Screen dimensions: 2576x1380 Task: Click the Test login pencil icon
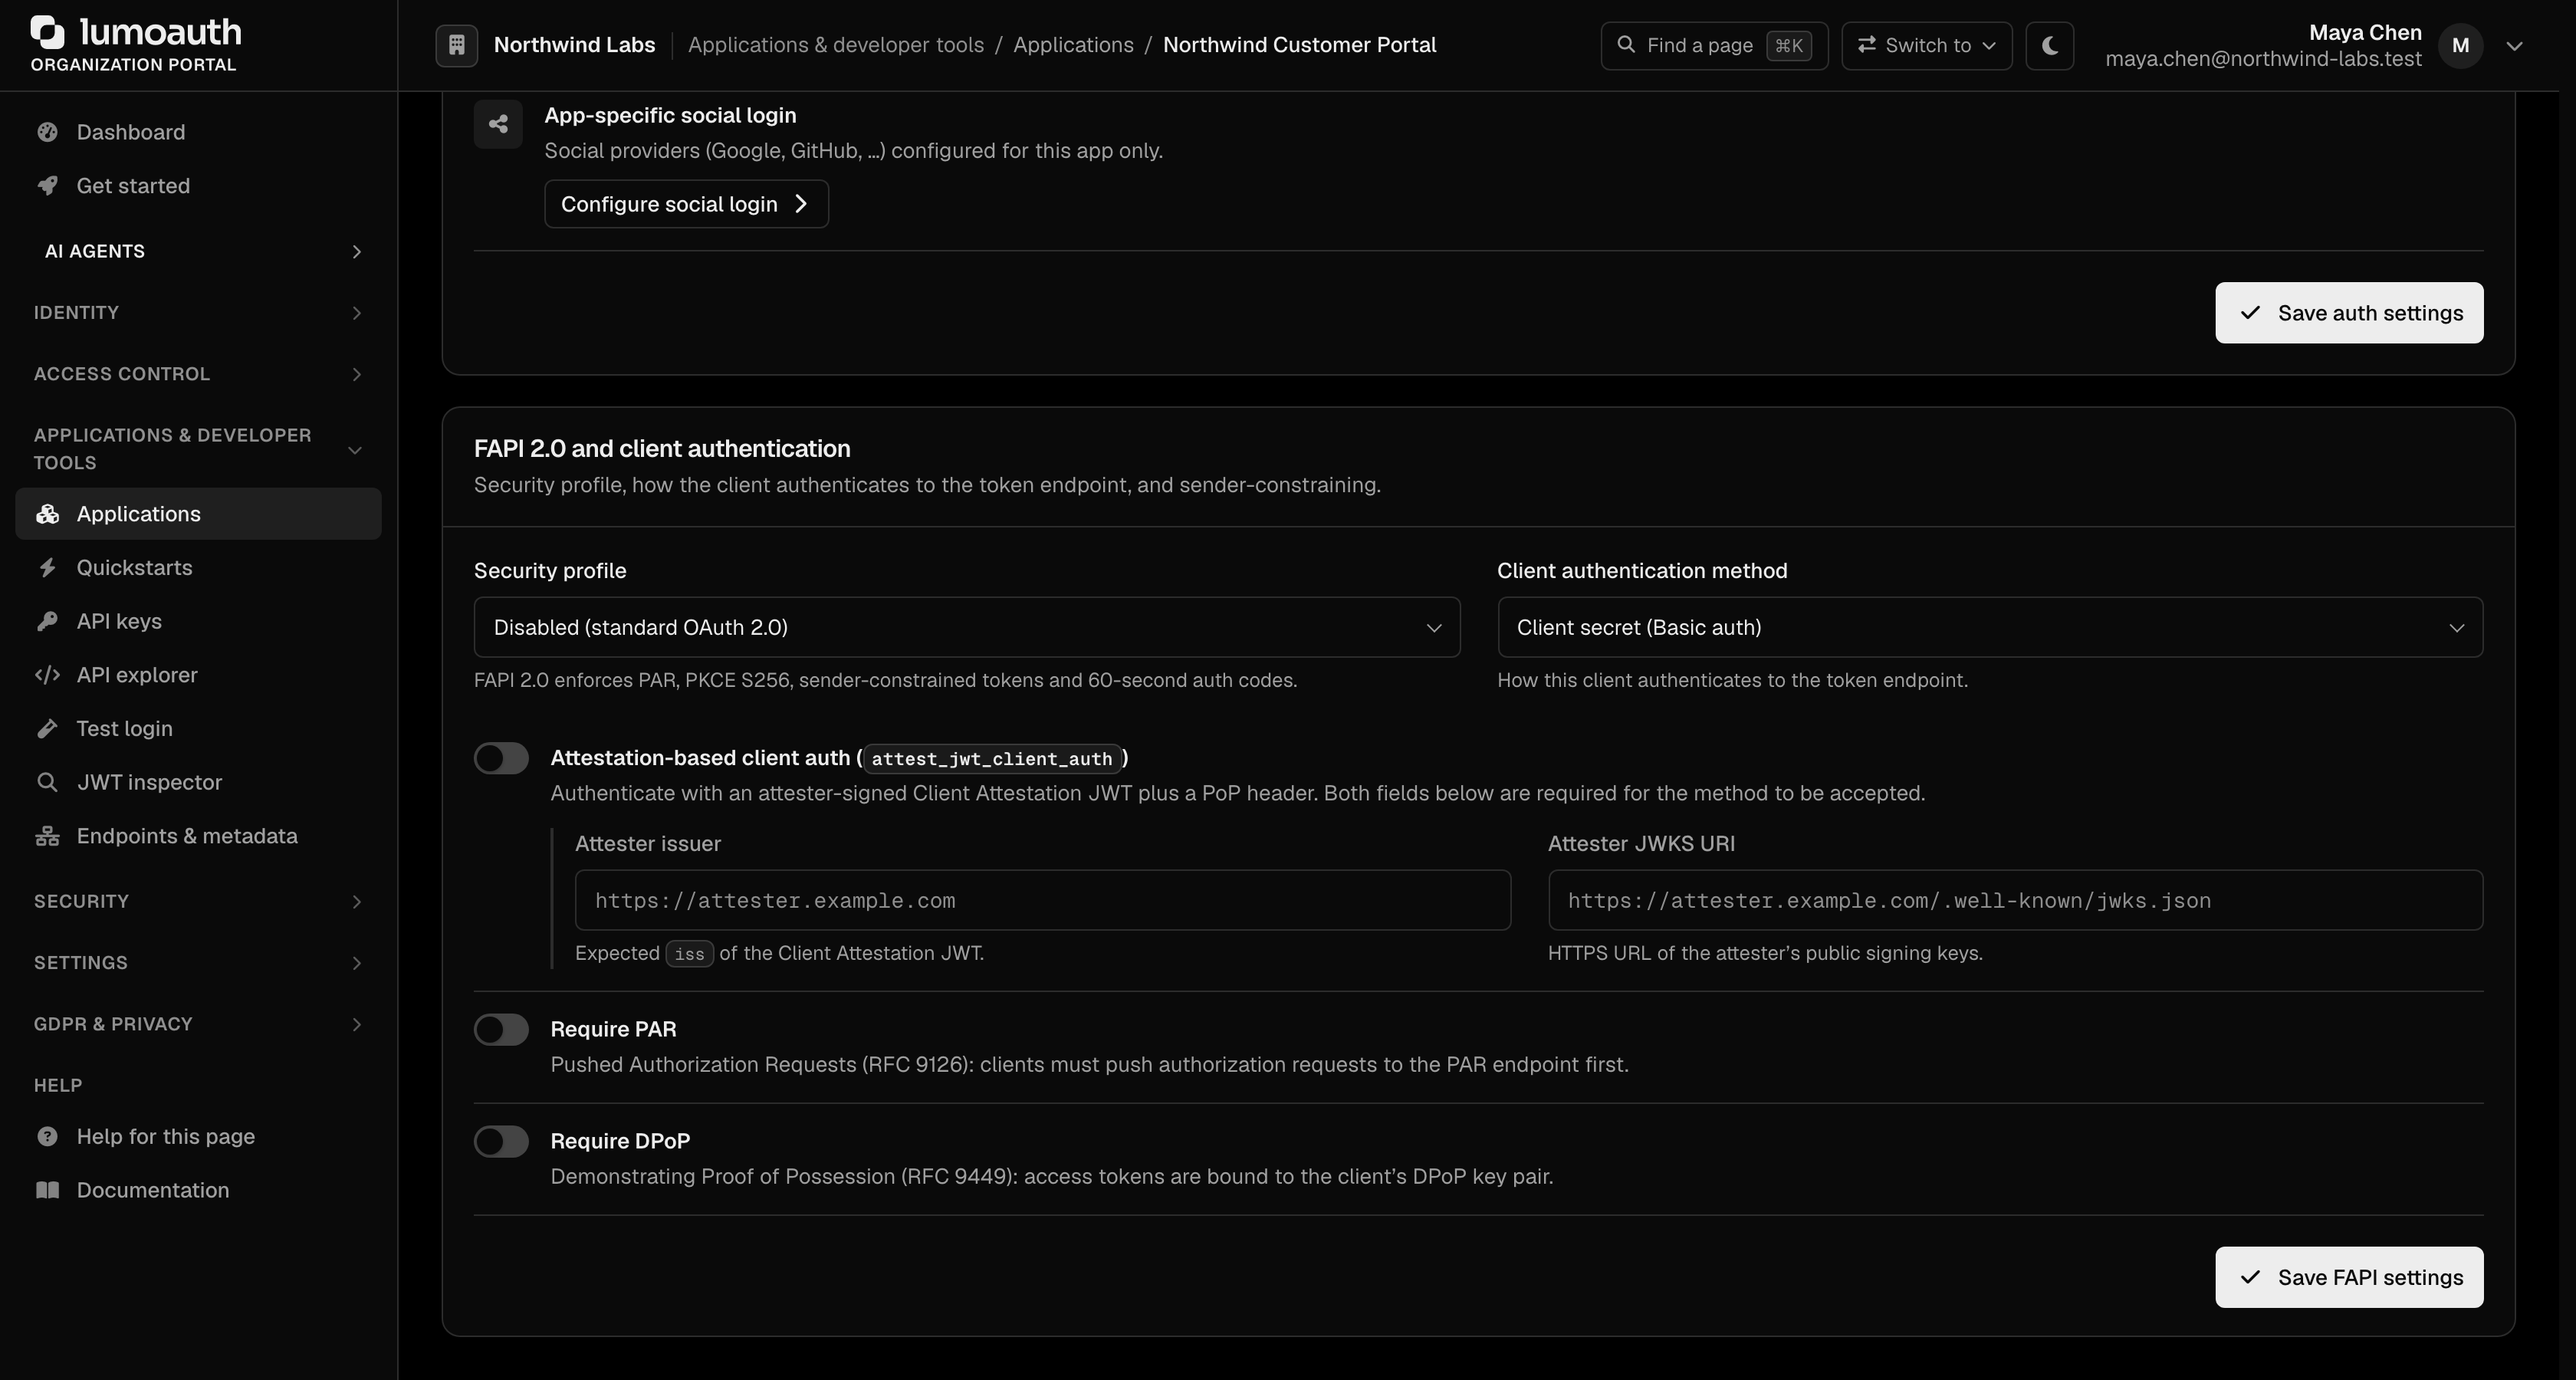pos(47,729)
